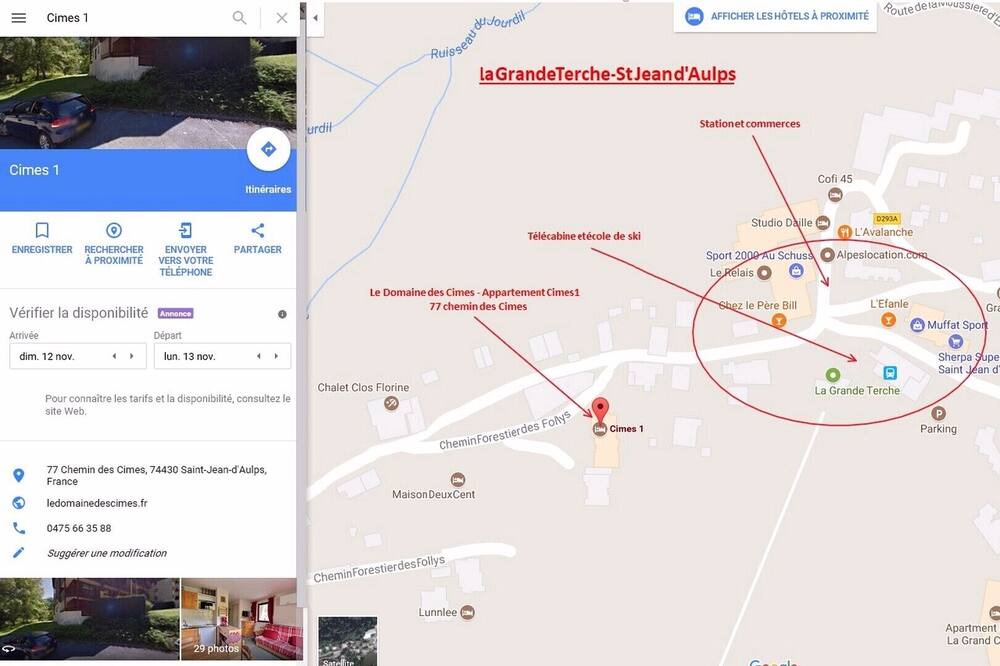The width and height of the screenshot is (1000, 666).
Task: Click the Cimes 1 search field
Action: (134, 18)
